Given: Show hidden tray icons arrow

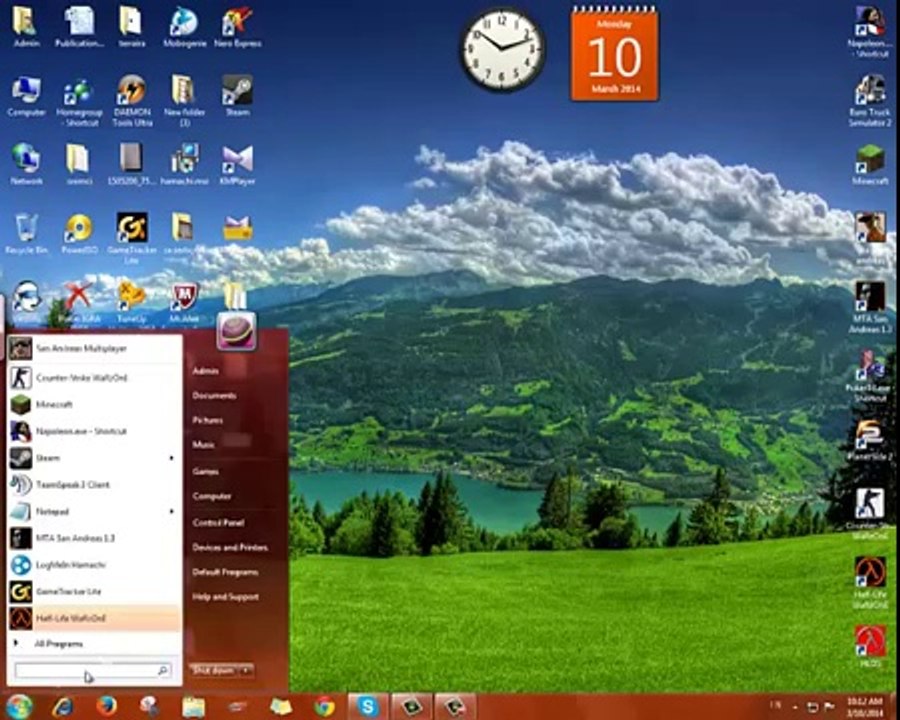Looking at the screenshot, I should click(x=795, y=707).
